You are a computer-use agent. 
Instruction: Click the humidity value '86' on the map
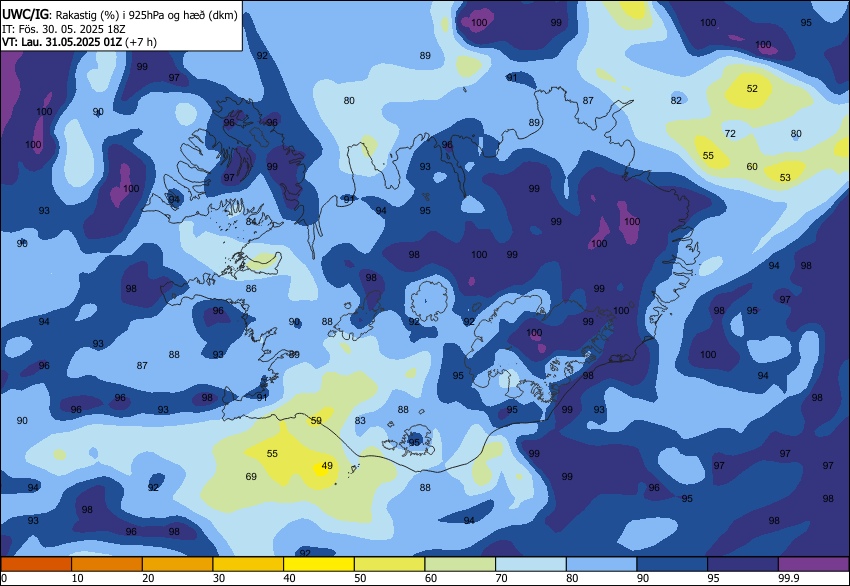click(251, 288)
